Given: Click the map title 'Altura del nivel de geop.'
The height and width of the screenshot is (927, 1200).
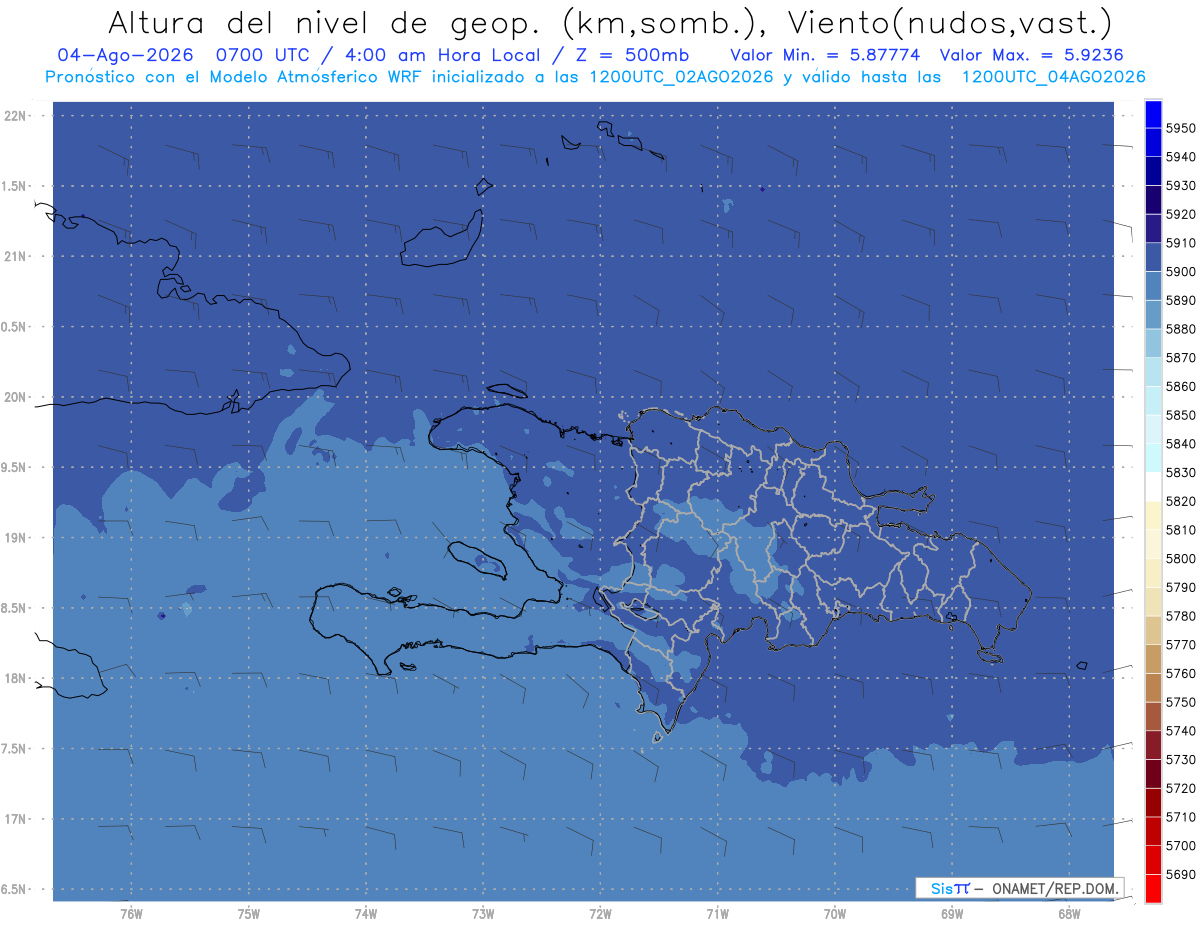Looking at the screenshot, I should pyautogui.click(x=323, y=22).
